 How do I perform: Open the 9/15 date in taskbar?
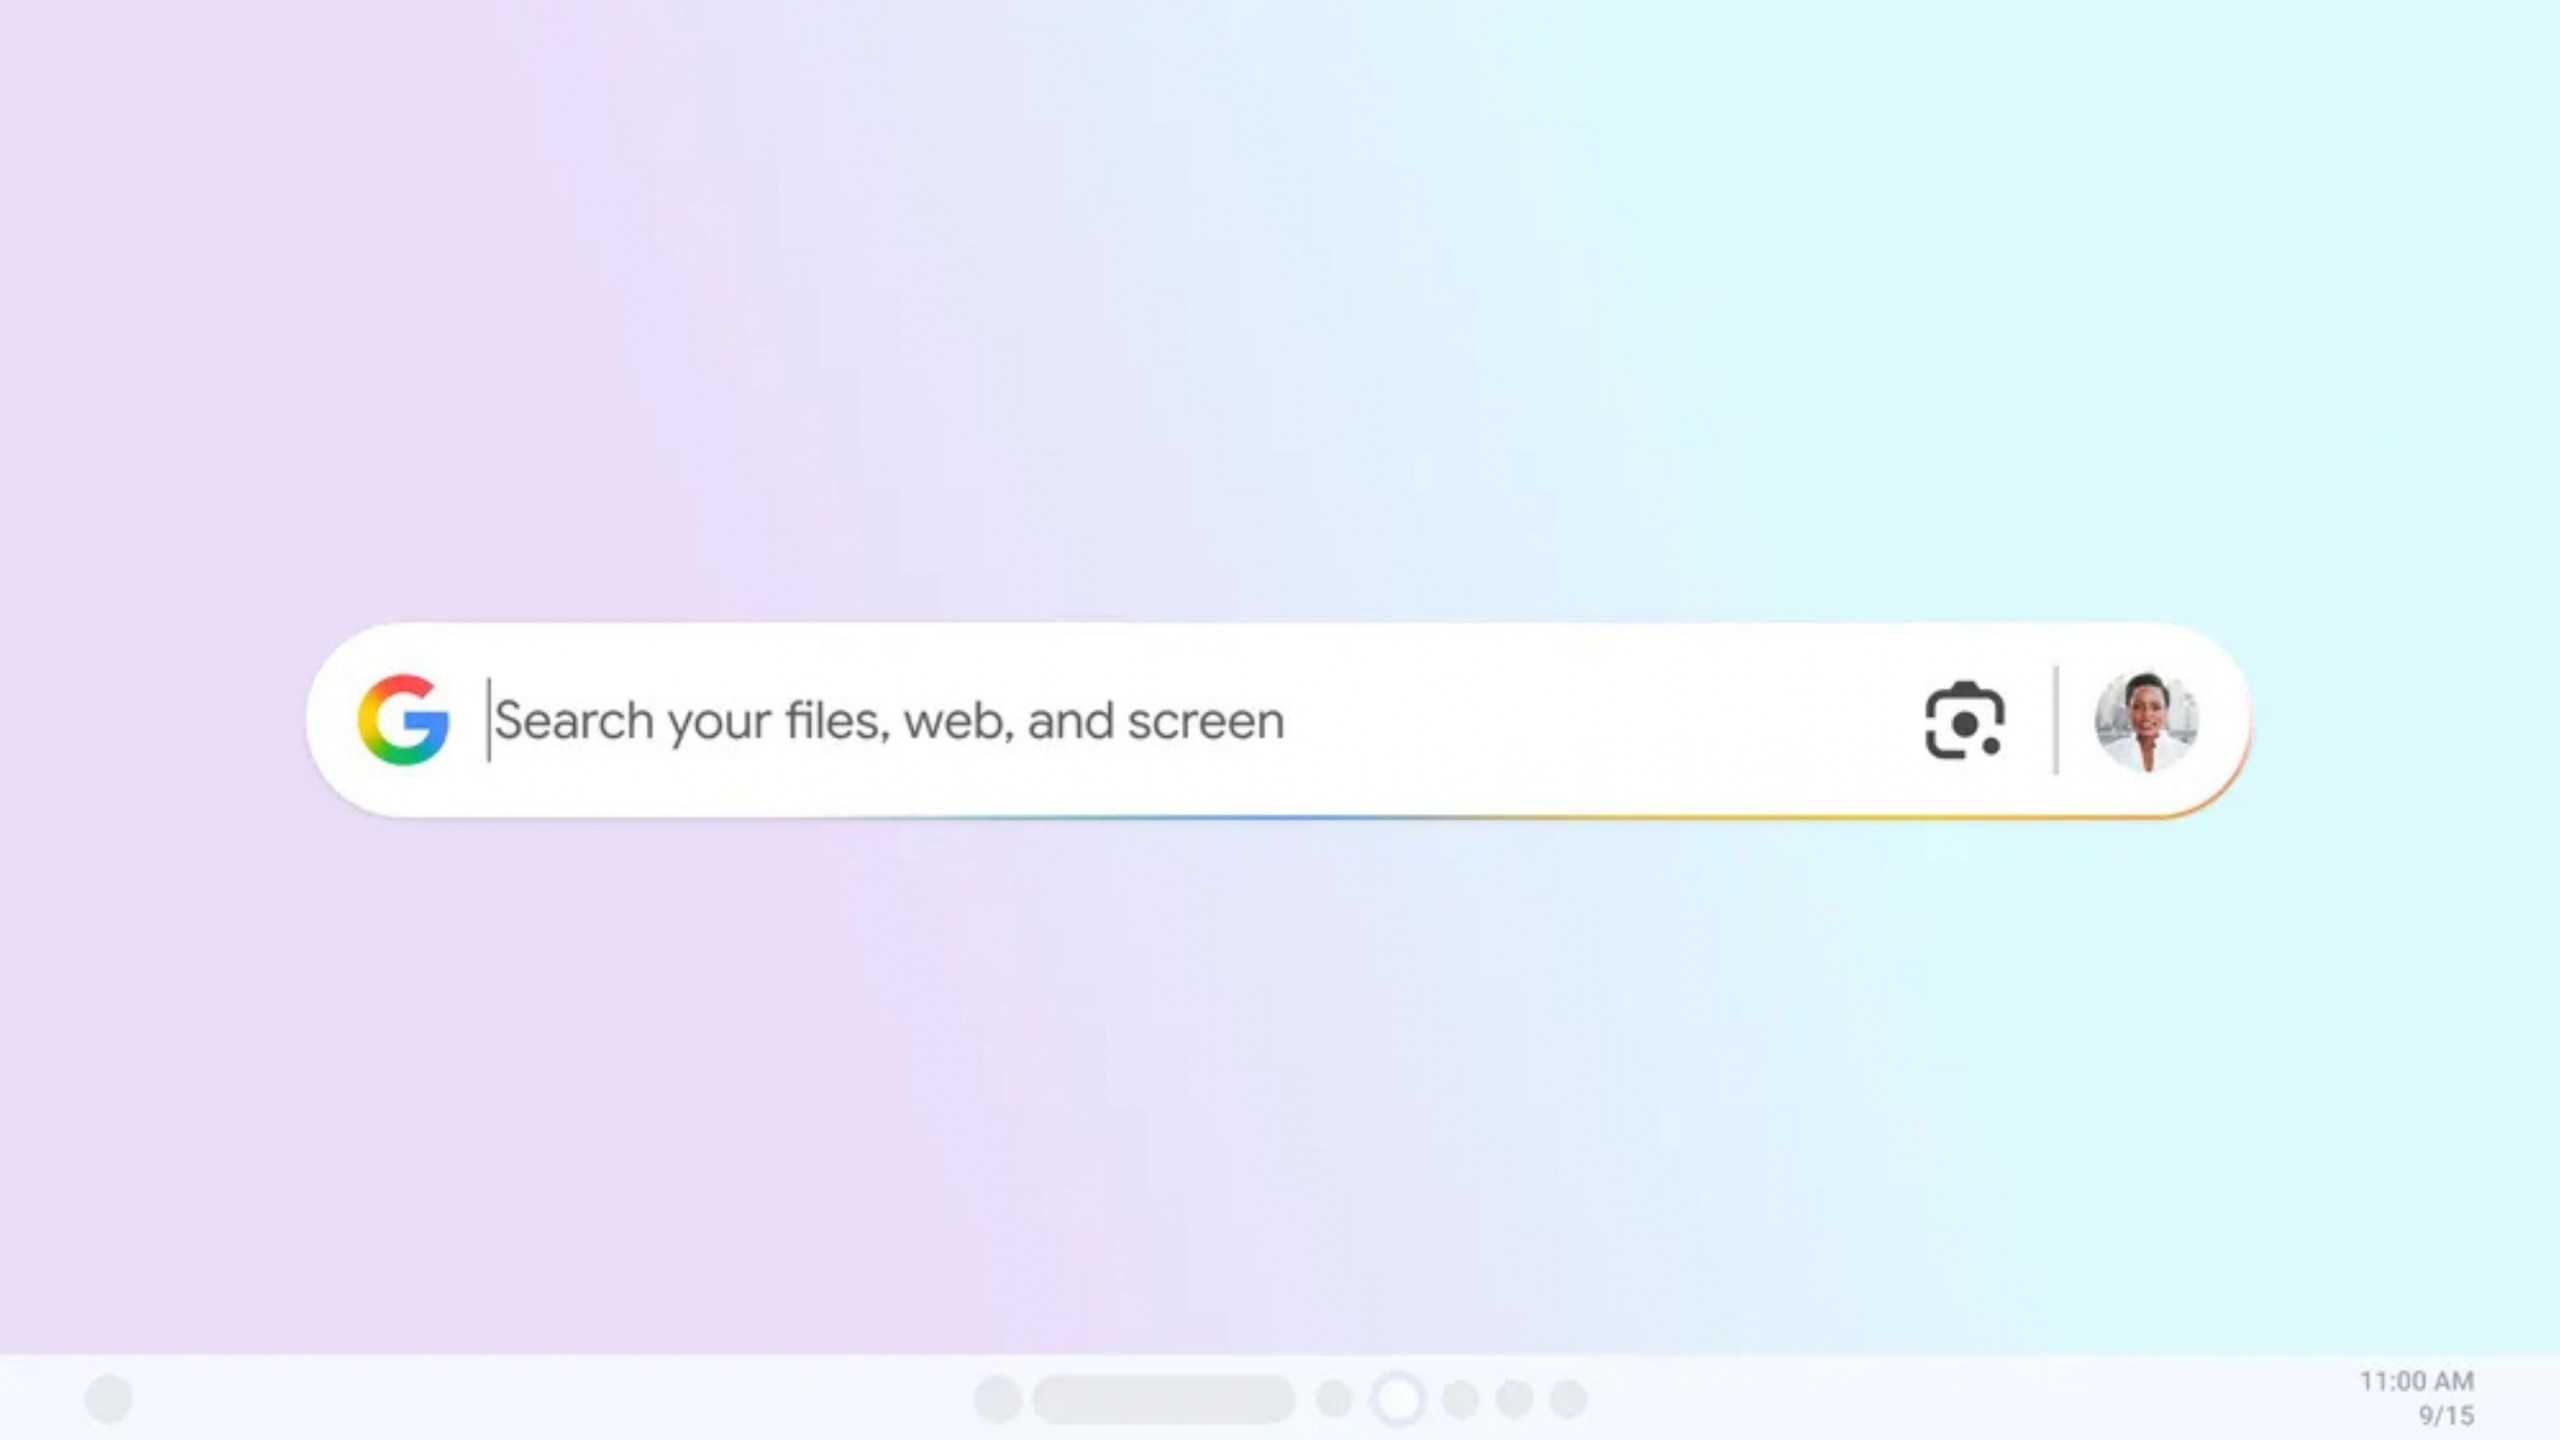2446,1416
